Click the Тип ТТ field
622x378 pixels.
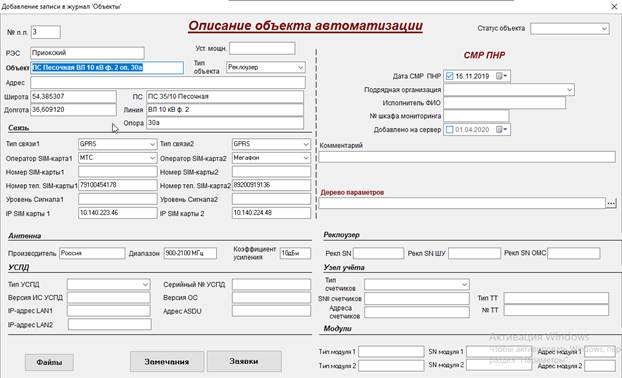[x=556, y=298]
